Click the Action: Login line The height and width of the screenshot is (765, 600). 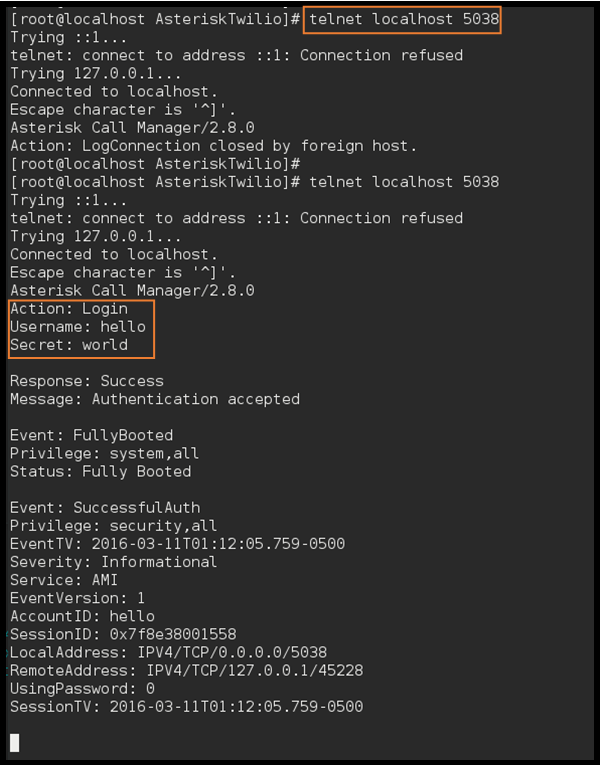(69, 309)
